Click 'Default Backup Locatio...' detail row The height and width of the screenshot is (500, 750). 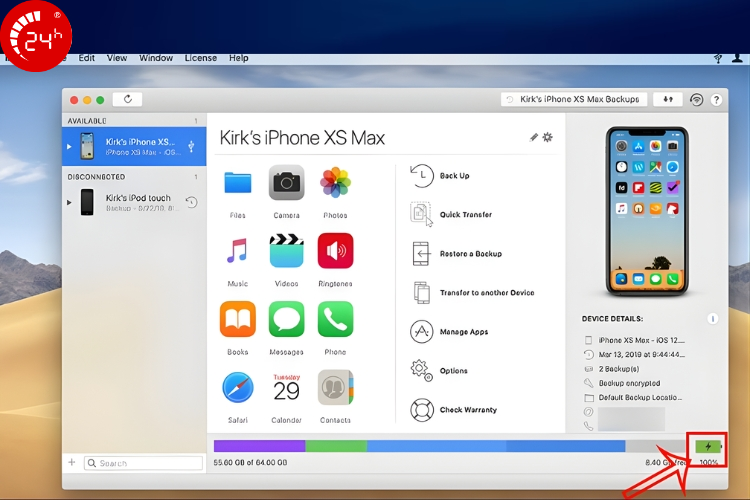pos(633,398)
